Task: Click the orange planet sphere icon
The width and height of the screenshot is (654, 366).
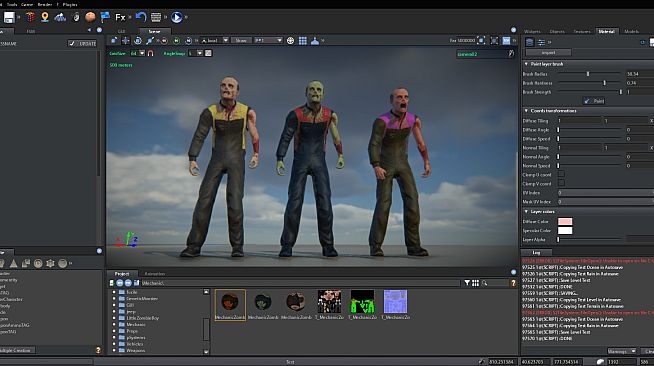Action: (x=90, y=17)
